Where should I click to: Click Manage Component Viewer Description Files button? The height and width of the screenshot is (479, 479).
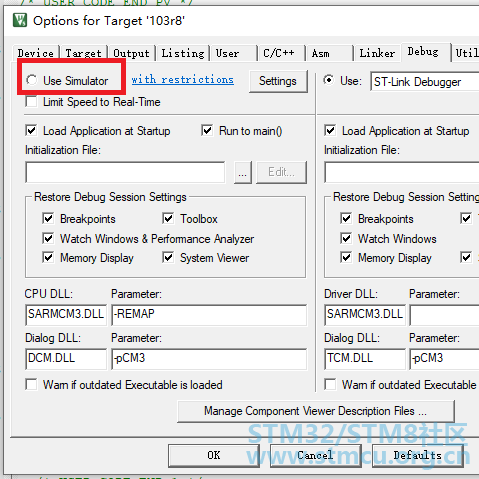(316, 411)
